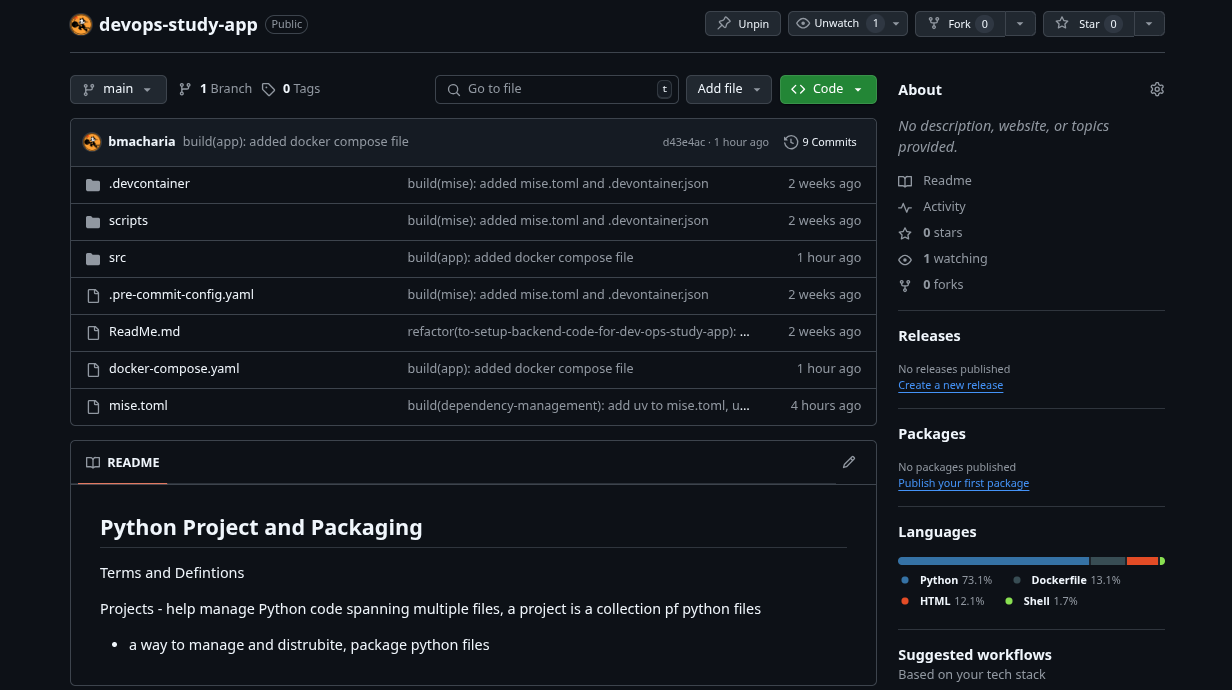Image resolution: width=1232 pixels, height=690 pixels.
Task: Open the green Code dropdown
Action: (827, 89)
